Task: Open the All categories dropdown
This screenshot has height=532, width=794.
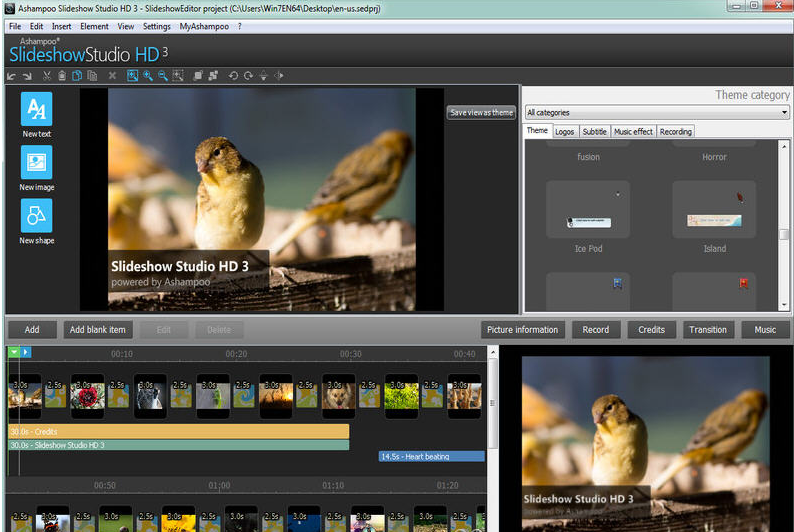Action: pyautogui.click(x=657, y=112)
